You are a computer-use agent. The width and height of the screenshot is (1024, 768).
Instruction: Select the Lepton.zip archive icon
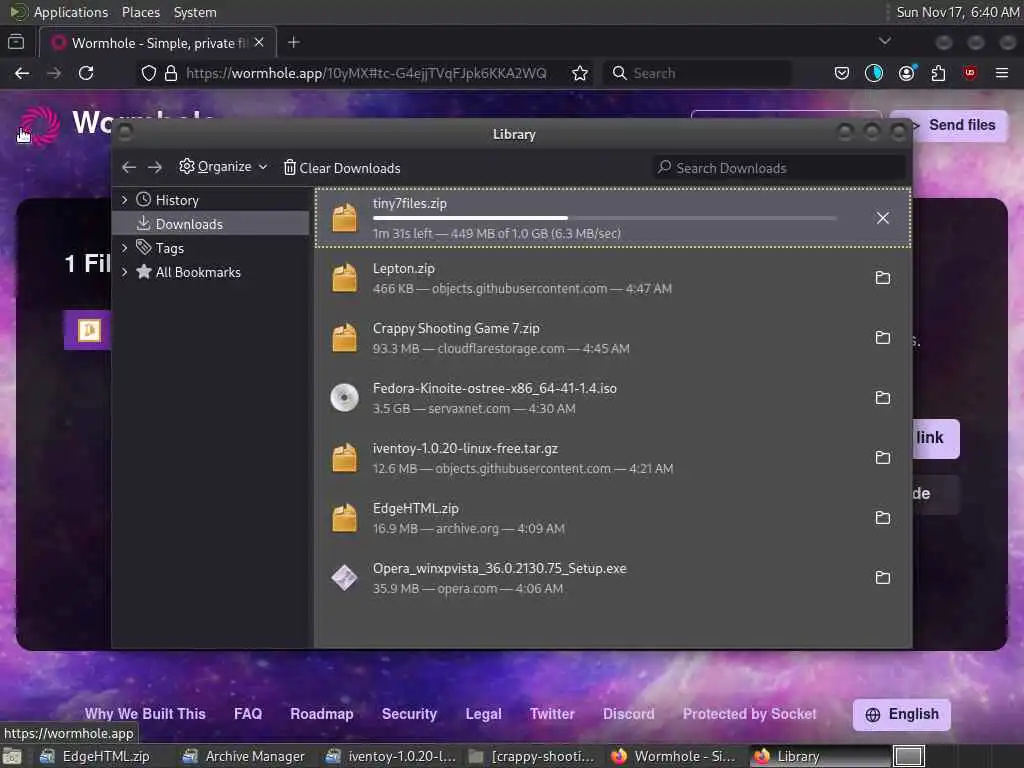(x=344, y=278)
